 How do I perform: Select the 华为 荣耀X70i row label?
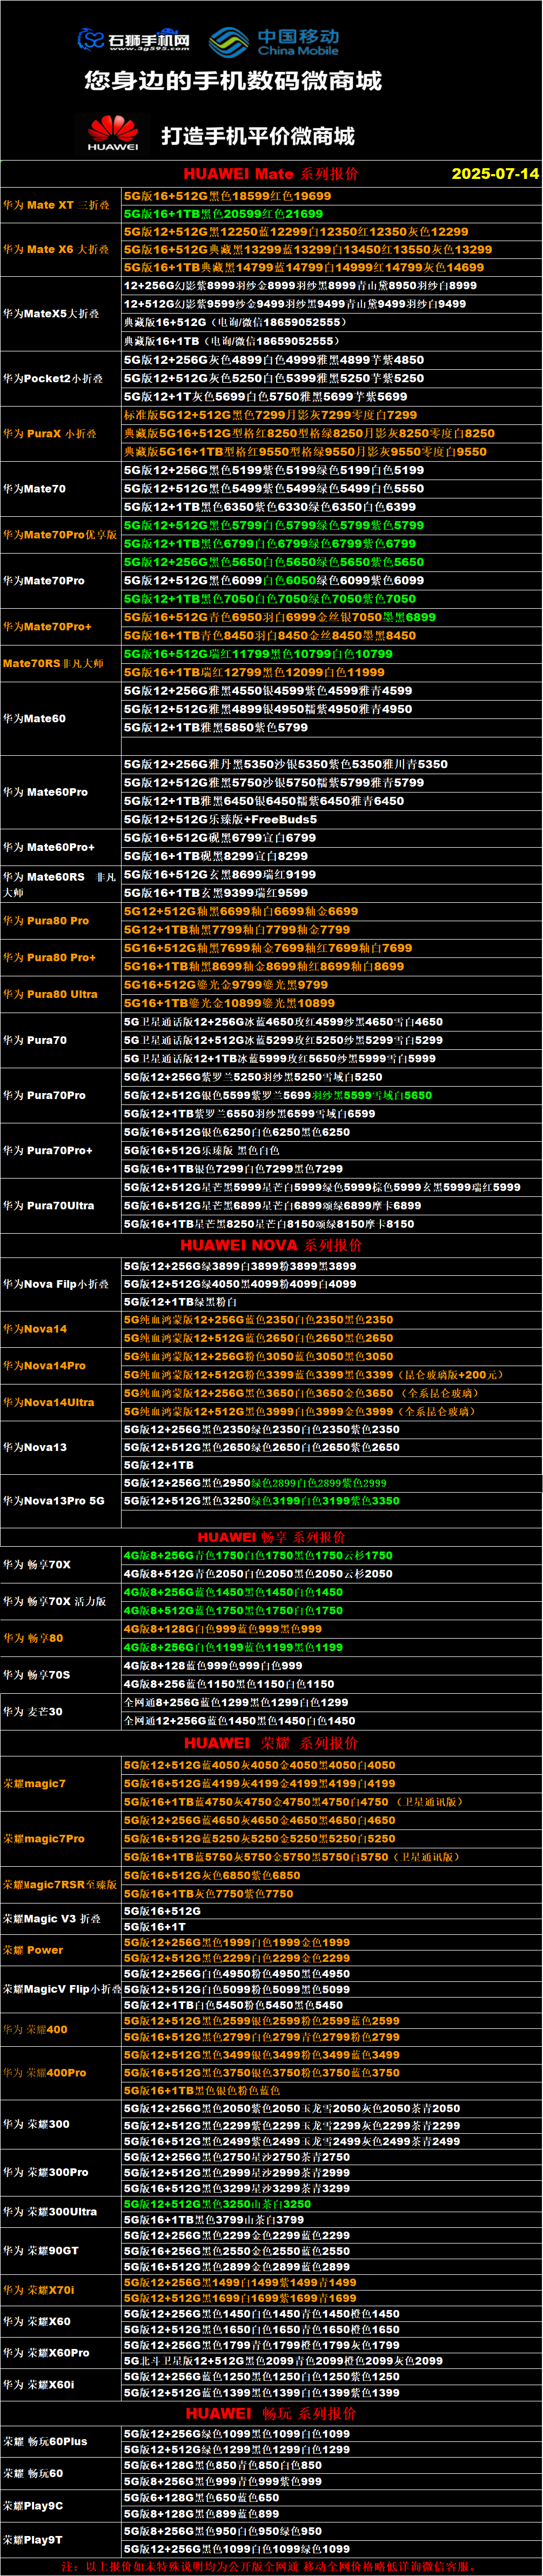(39, 2290)
